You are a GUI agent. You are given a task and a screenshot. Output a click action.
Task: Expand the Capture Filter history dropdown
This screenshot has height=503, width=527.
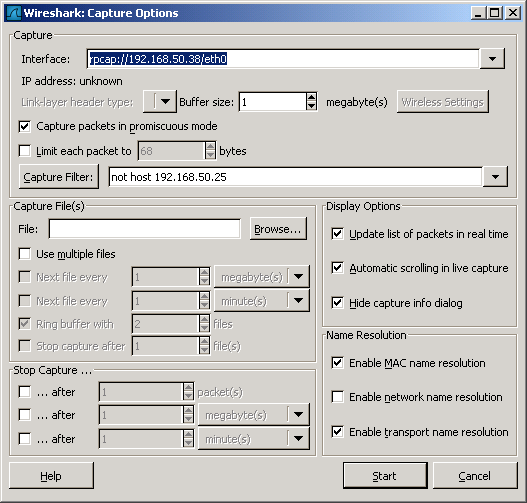pos(495,177)
